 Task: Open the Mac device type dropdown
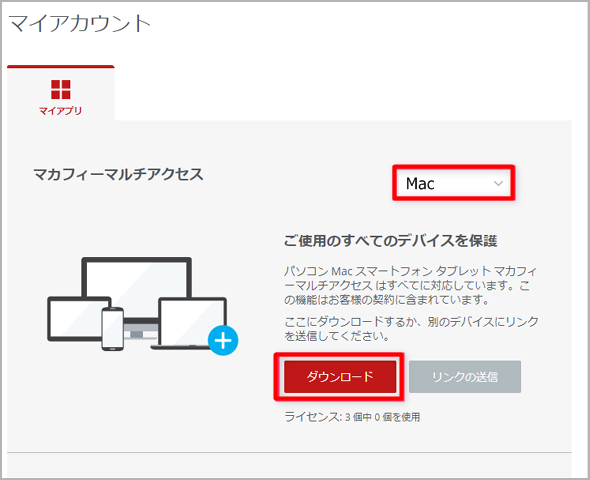pyautogui.click(x=453, y=183)
